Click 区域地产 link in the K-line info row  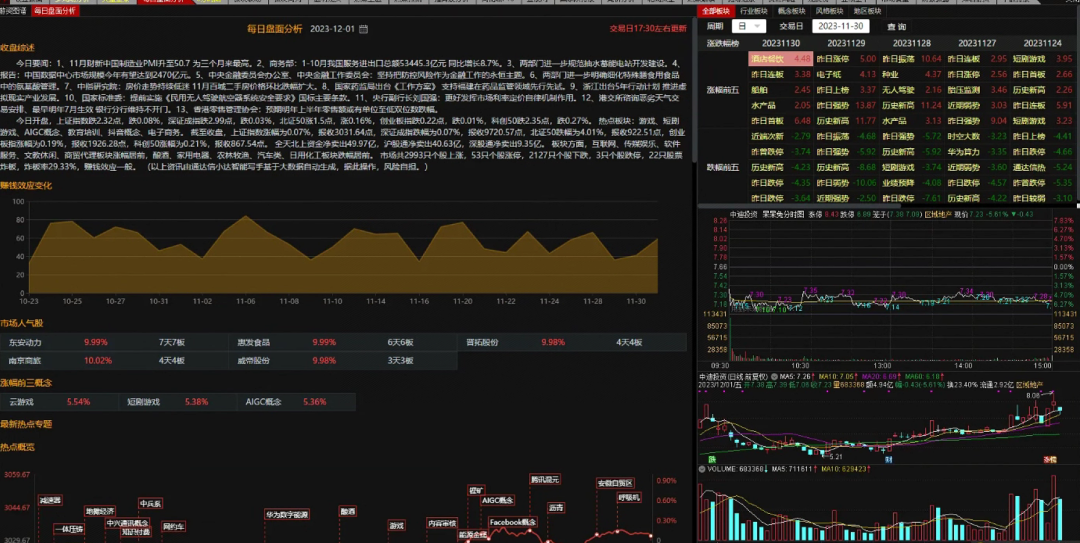point(1030,385)
